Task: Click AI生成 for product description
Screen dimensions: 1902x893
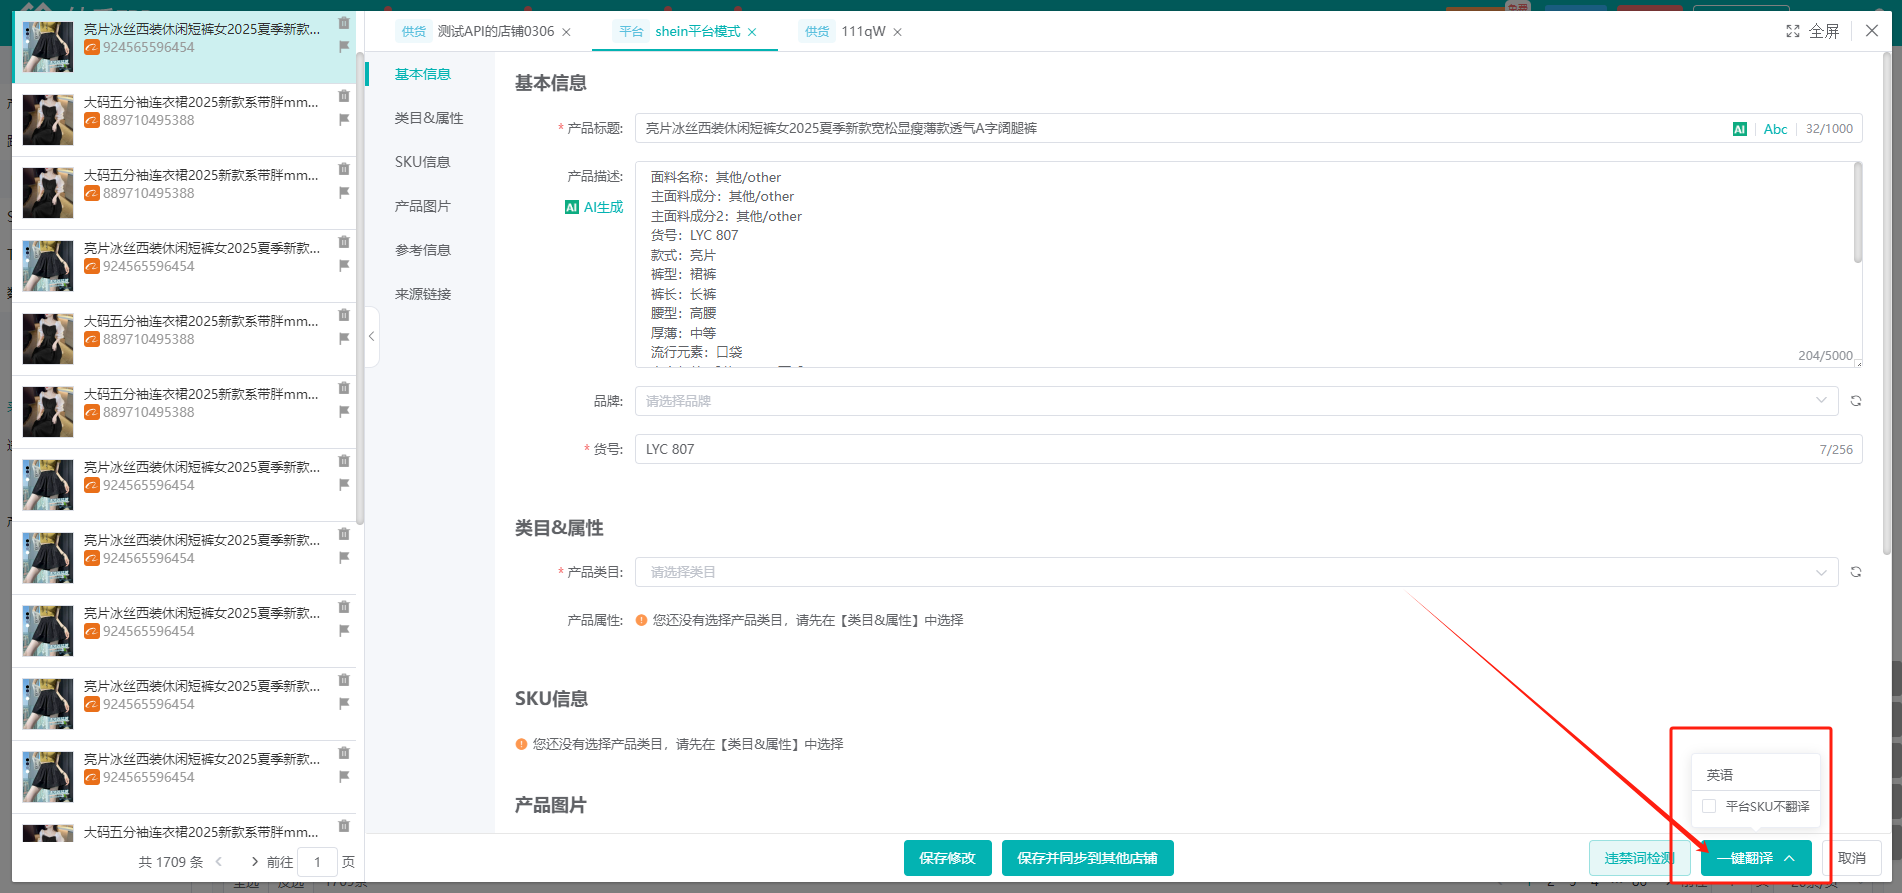Action: [x=594, y=207]
